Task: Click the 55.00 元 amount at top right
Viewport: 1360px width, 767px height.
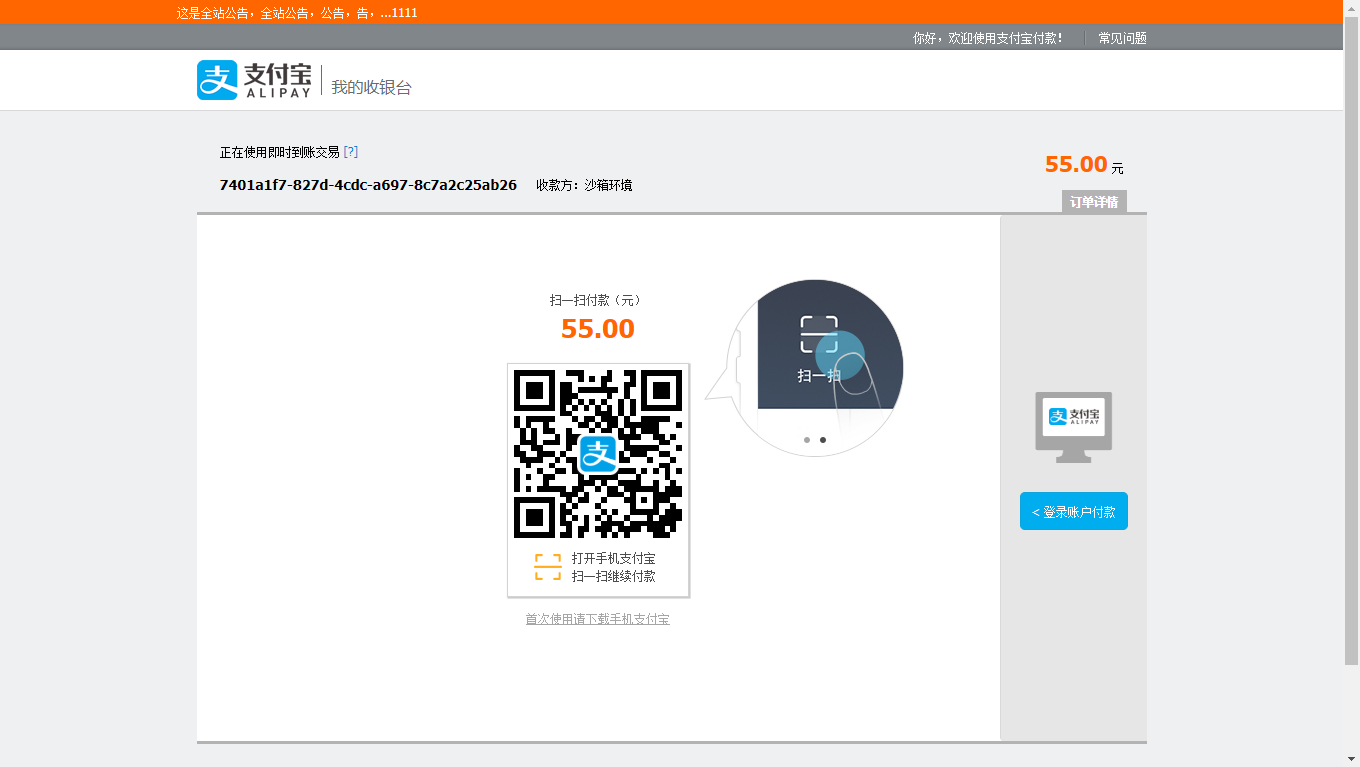Action: [1084, 165]
